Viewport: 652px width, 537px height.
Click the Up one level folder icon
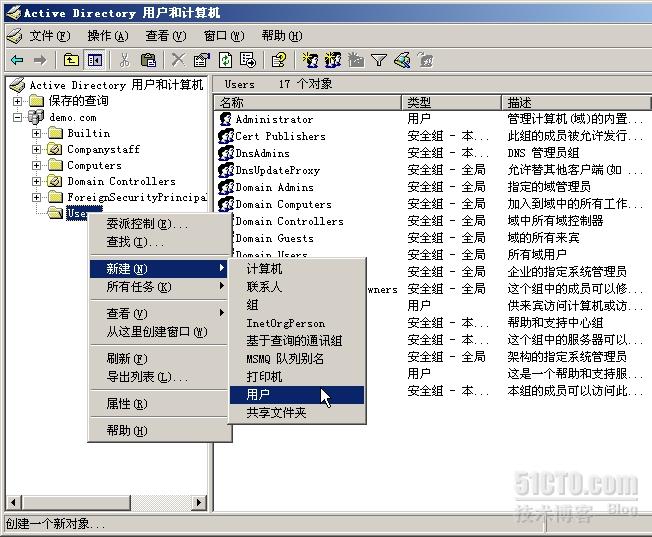(x=71, y=60)
